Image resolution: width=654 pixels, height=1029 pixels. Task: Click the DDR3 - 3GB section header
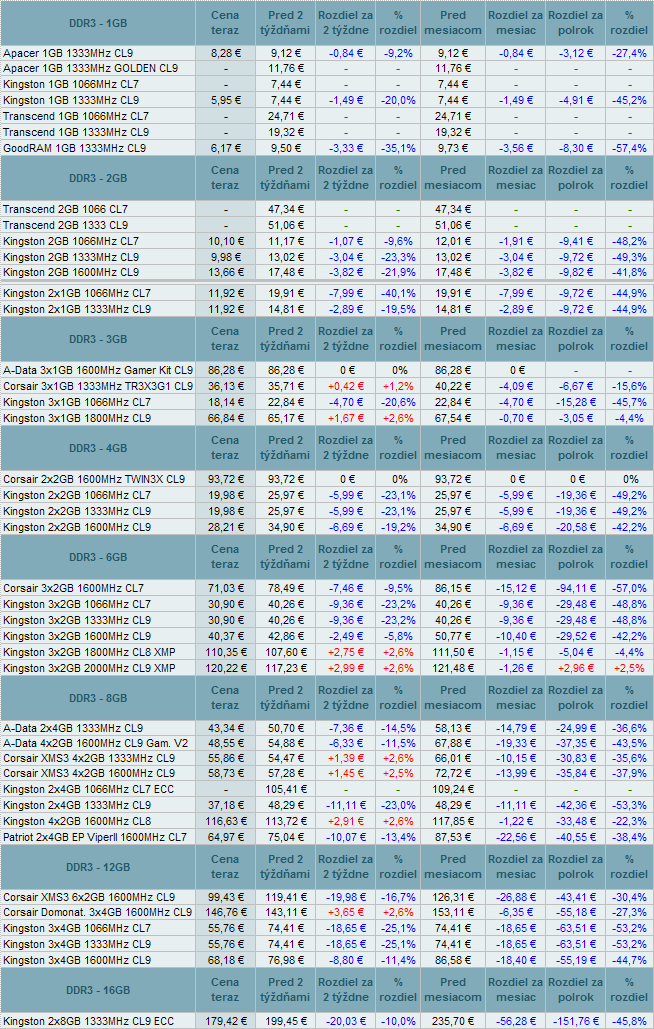point(98,339)
